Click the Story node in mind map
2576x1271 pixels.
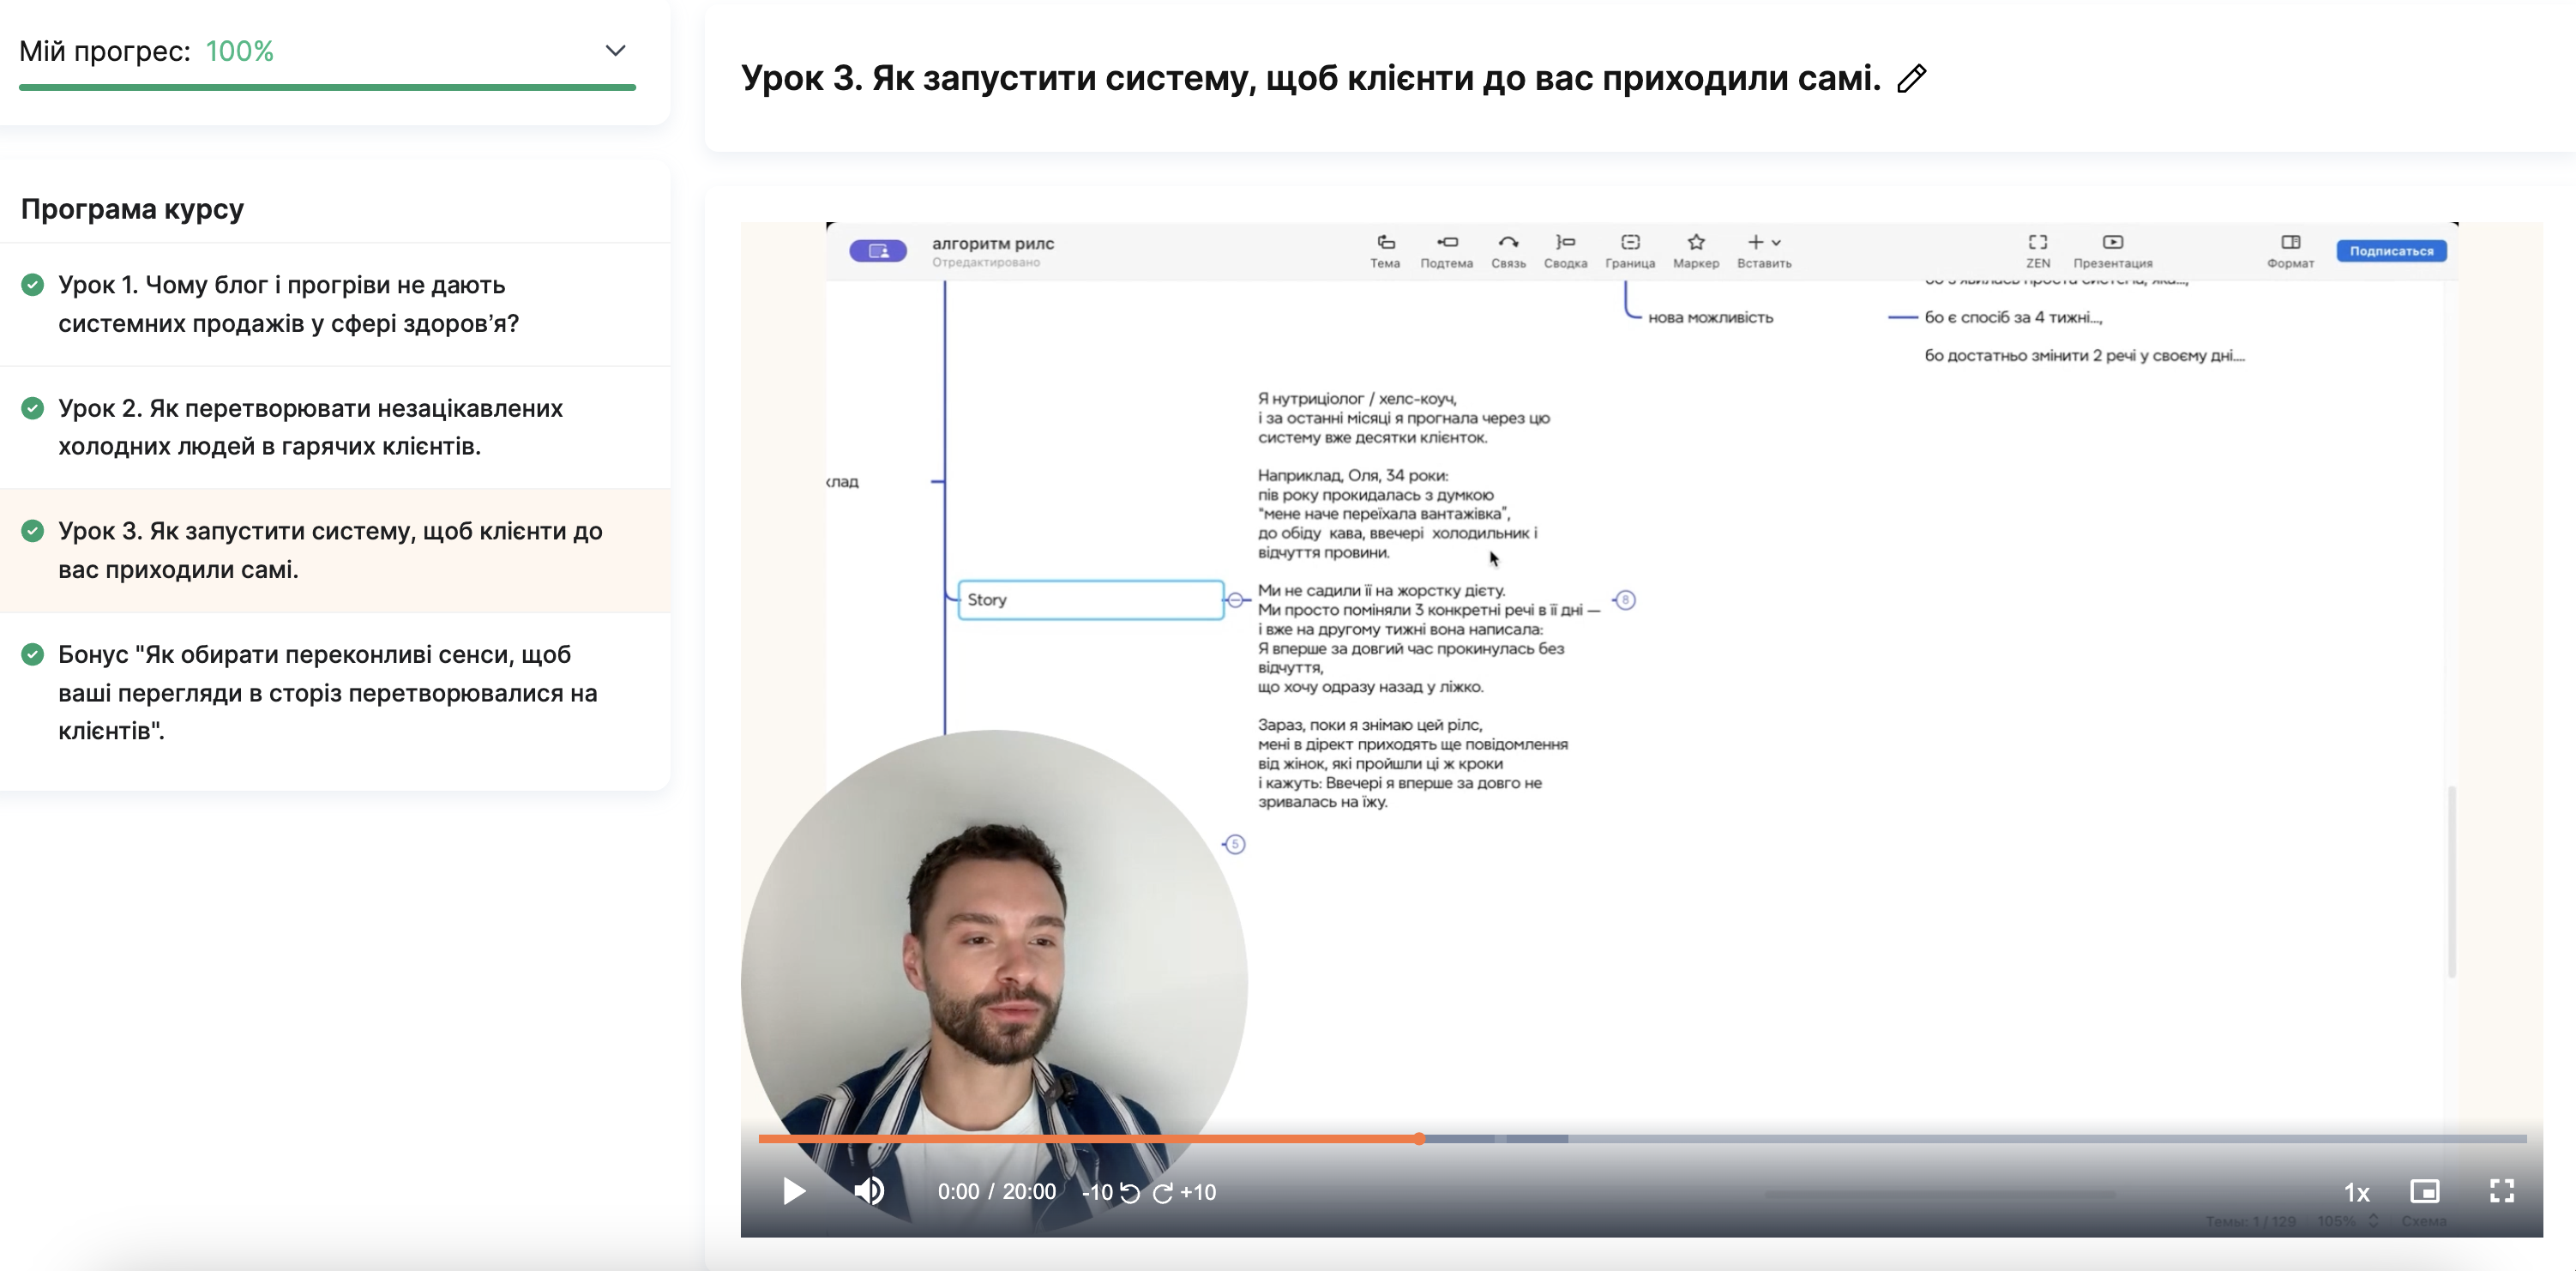(1090, 600)
